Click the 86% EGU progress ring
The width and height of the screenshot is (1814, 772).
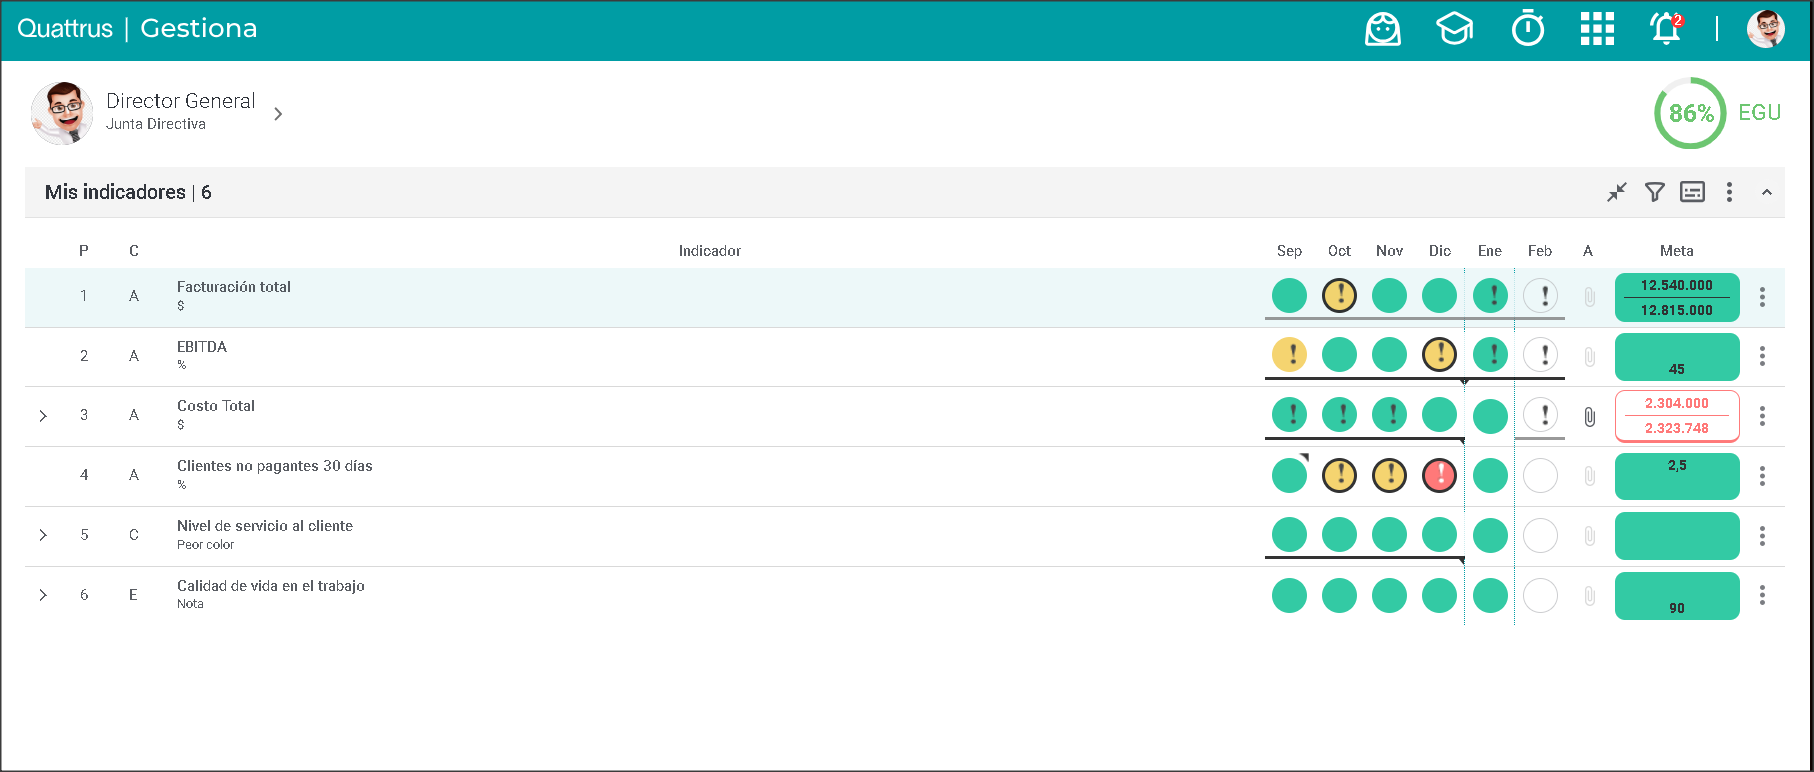coord(1690,113)
